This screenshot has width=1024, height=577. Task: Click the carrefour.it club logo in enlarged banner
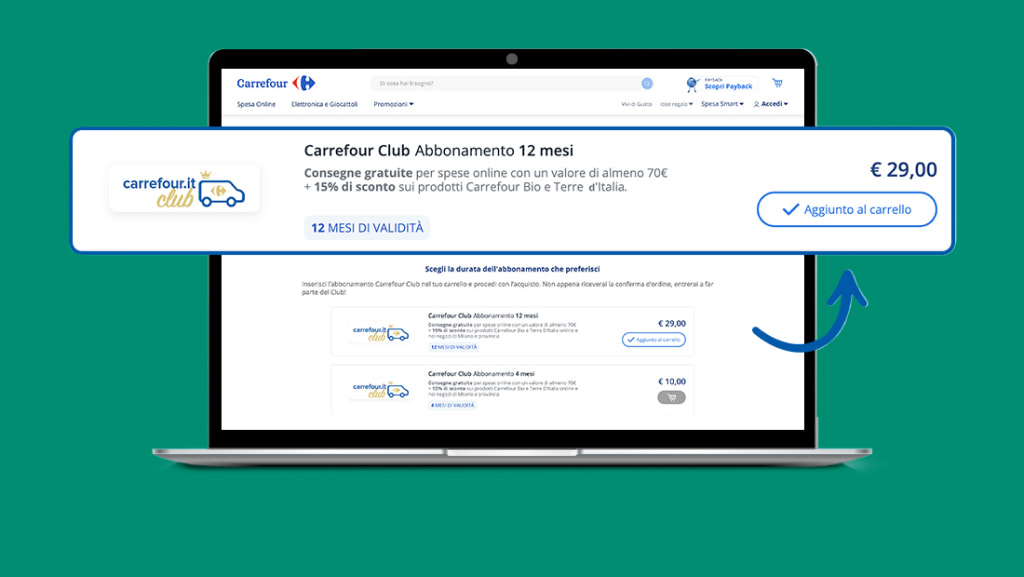pos(184,189)
